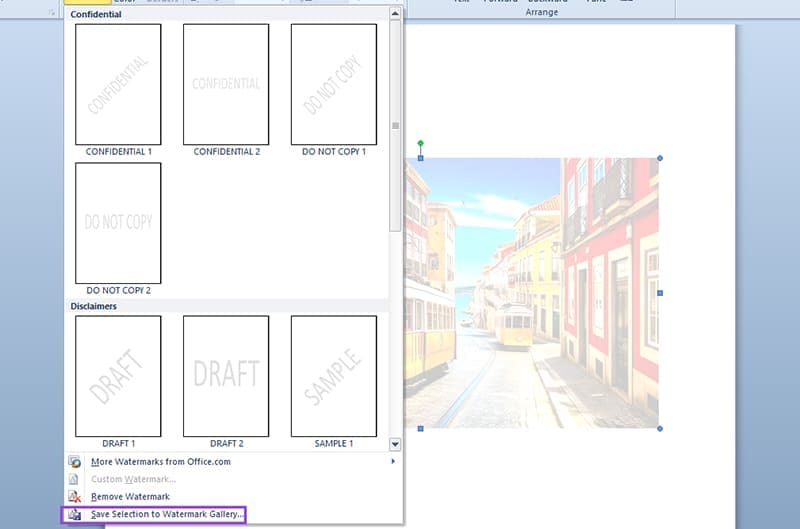Screen dimensions: 800x529
Task: Click the gallery scrollbar down arrow
Action: pos(396,443)
